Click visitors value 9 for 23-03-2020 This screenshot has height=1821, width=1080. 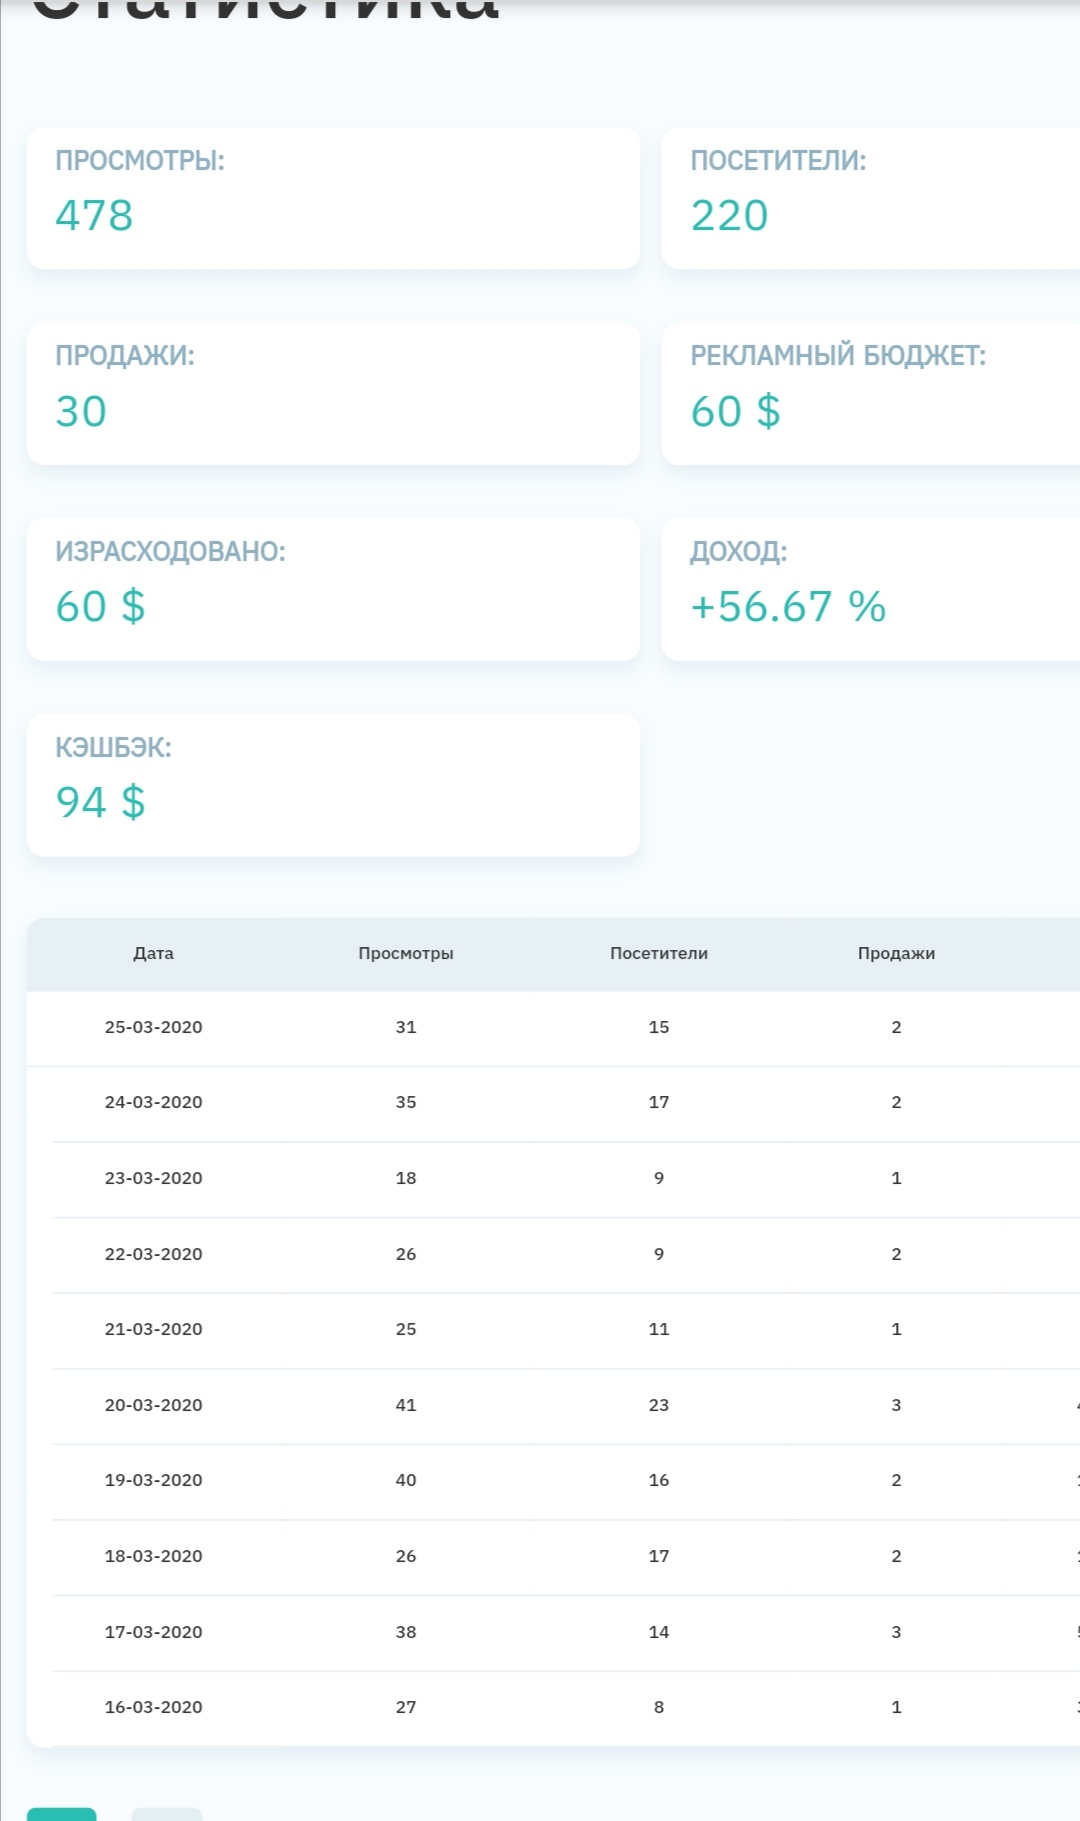pyautogui.click(x=659, y=1178)
